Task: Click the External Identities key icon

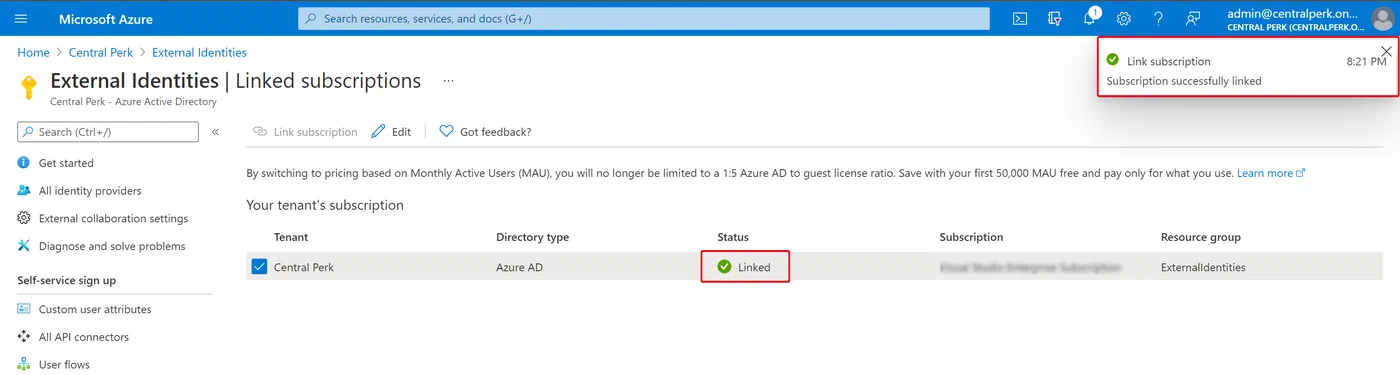Action: (x=29, y=87)
